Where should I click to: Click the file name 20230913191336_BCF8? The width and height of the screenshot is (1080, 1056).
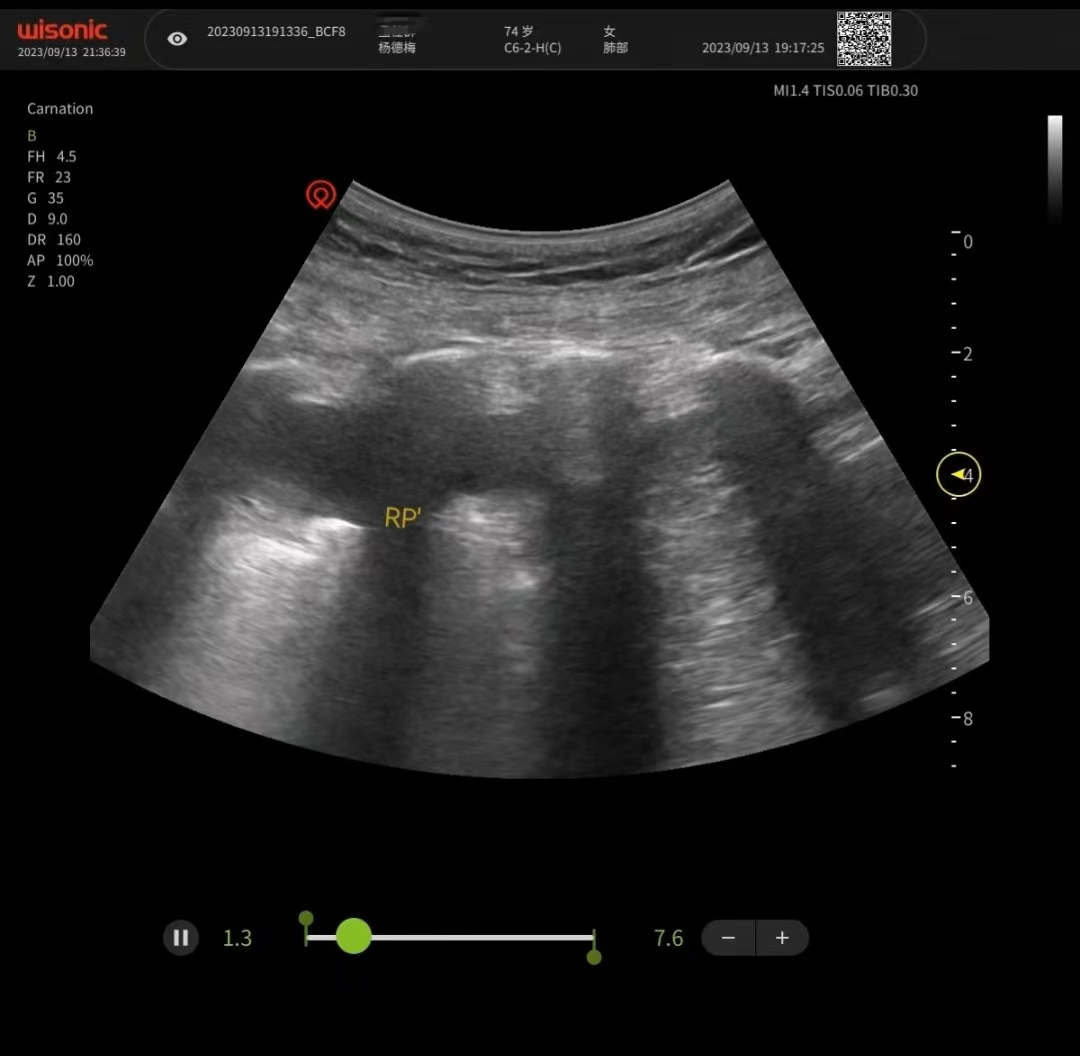point(276,31)
